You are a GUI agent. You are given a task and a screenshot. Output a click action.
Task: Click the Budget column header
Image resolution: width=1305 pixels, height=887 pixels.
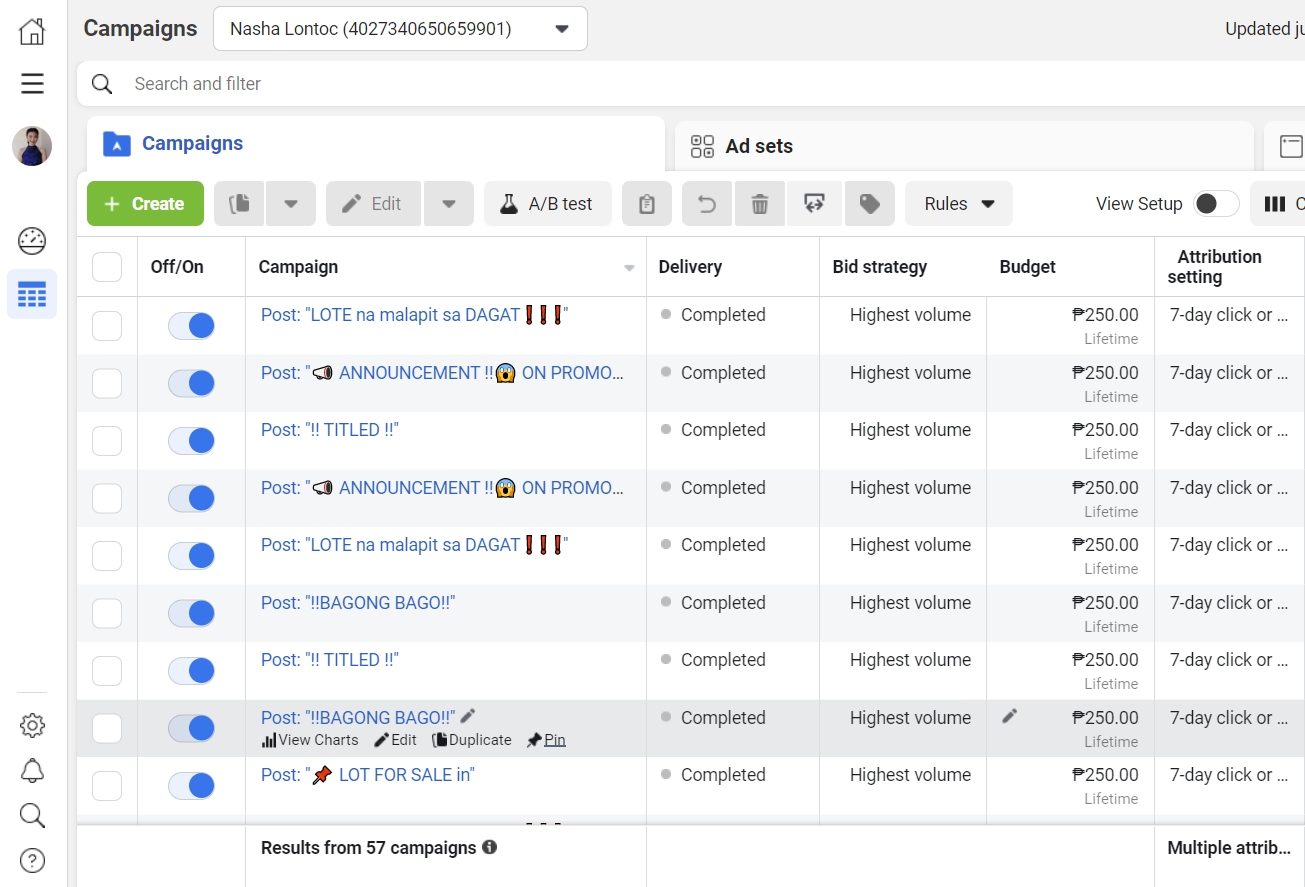1027,267
